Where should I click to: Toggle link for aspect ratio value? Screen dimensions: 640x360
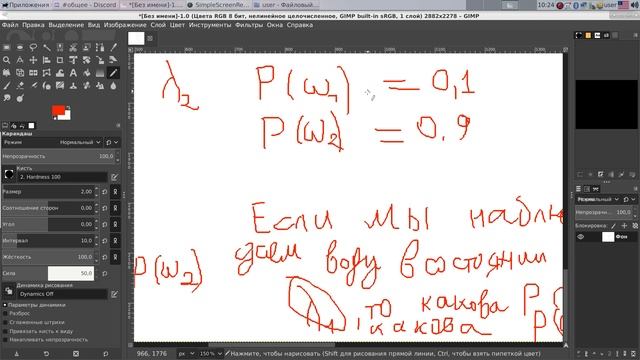click(x=115, y=208)
